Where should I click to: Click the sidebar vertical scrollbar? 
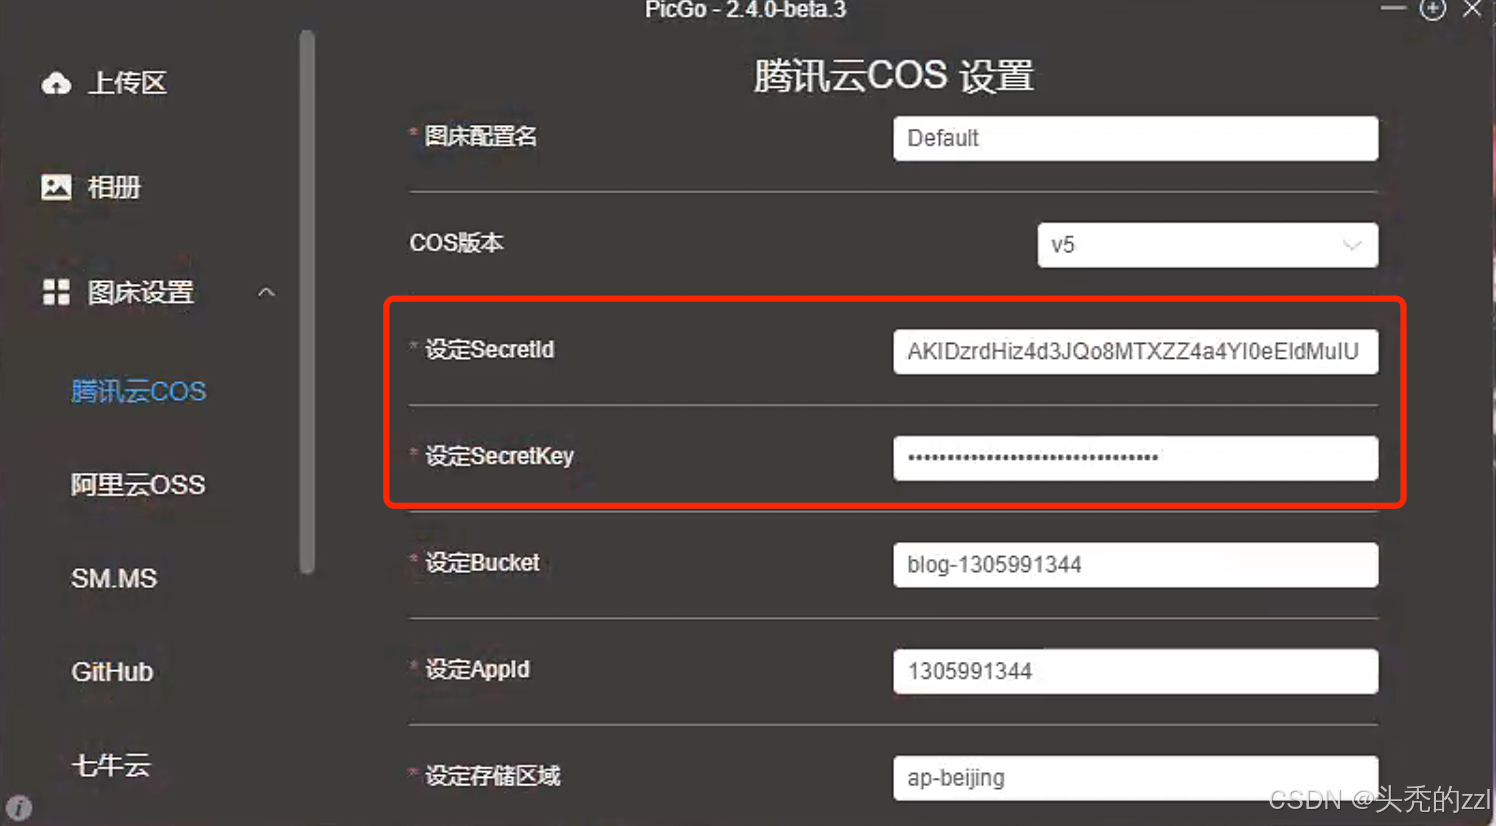pyautogui.click(x=307, y=302)
